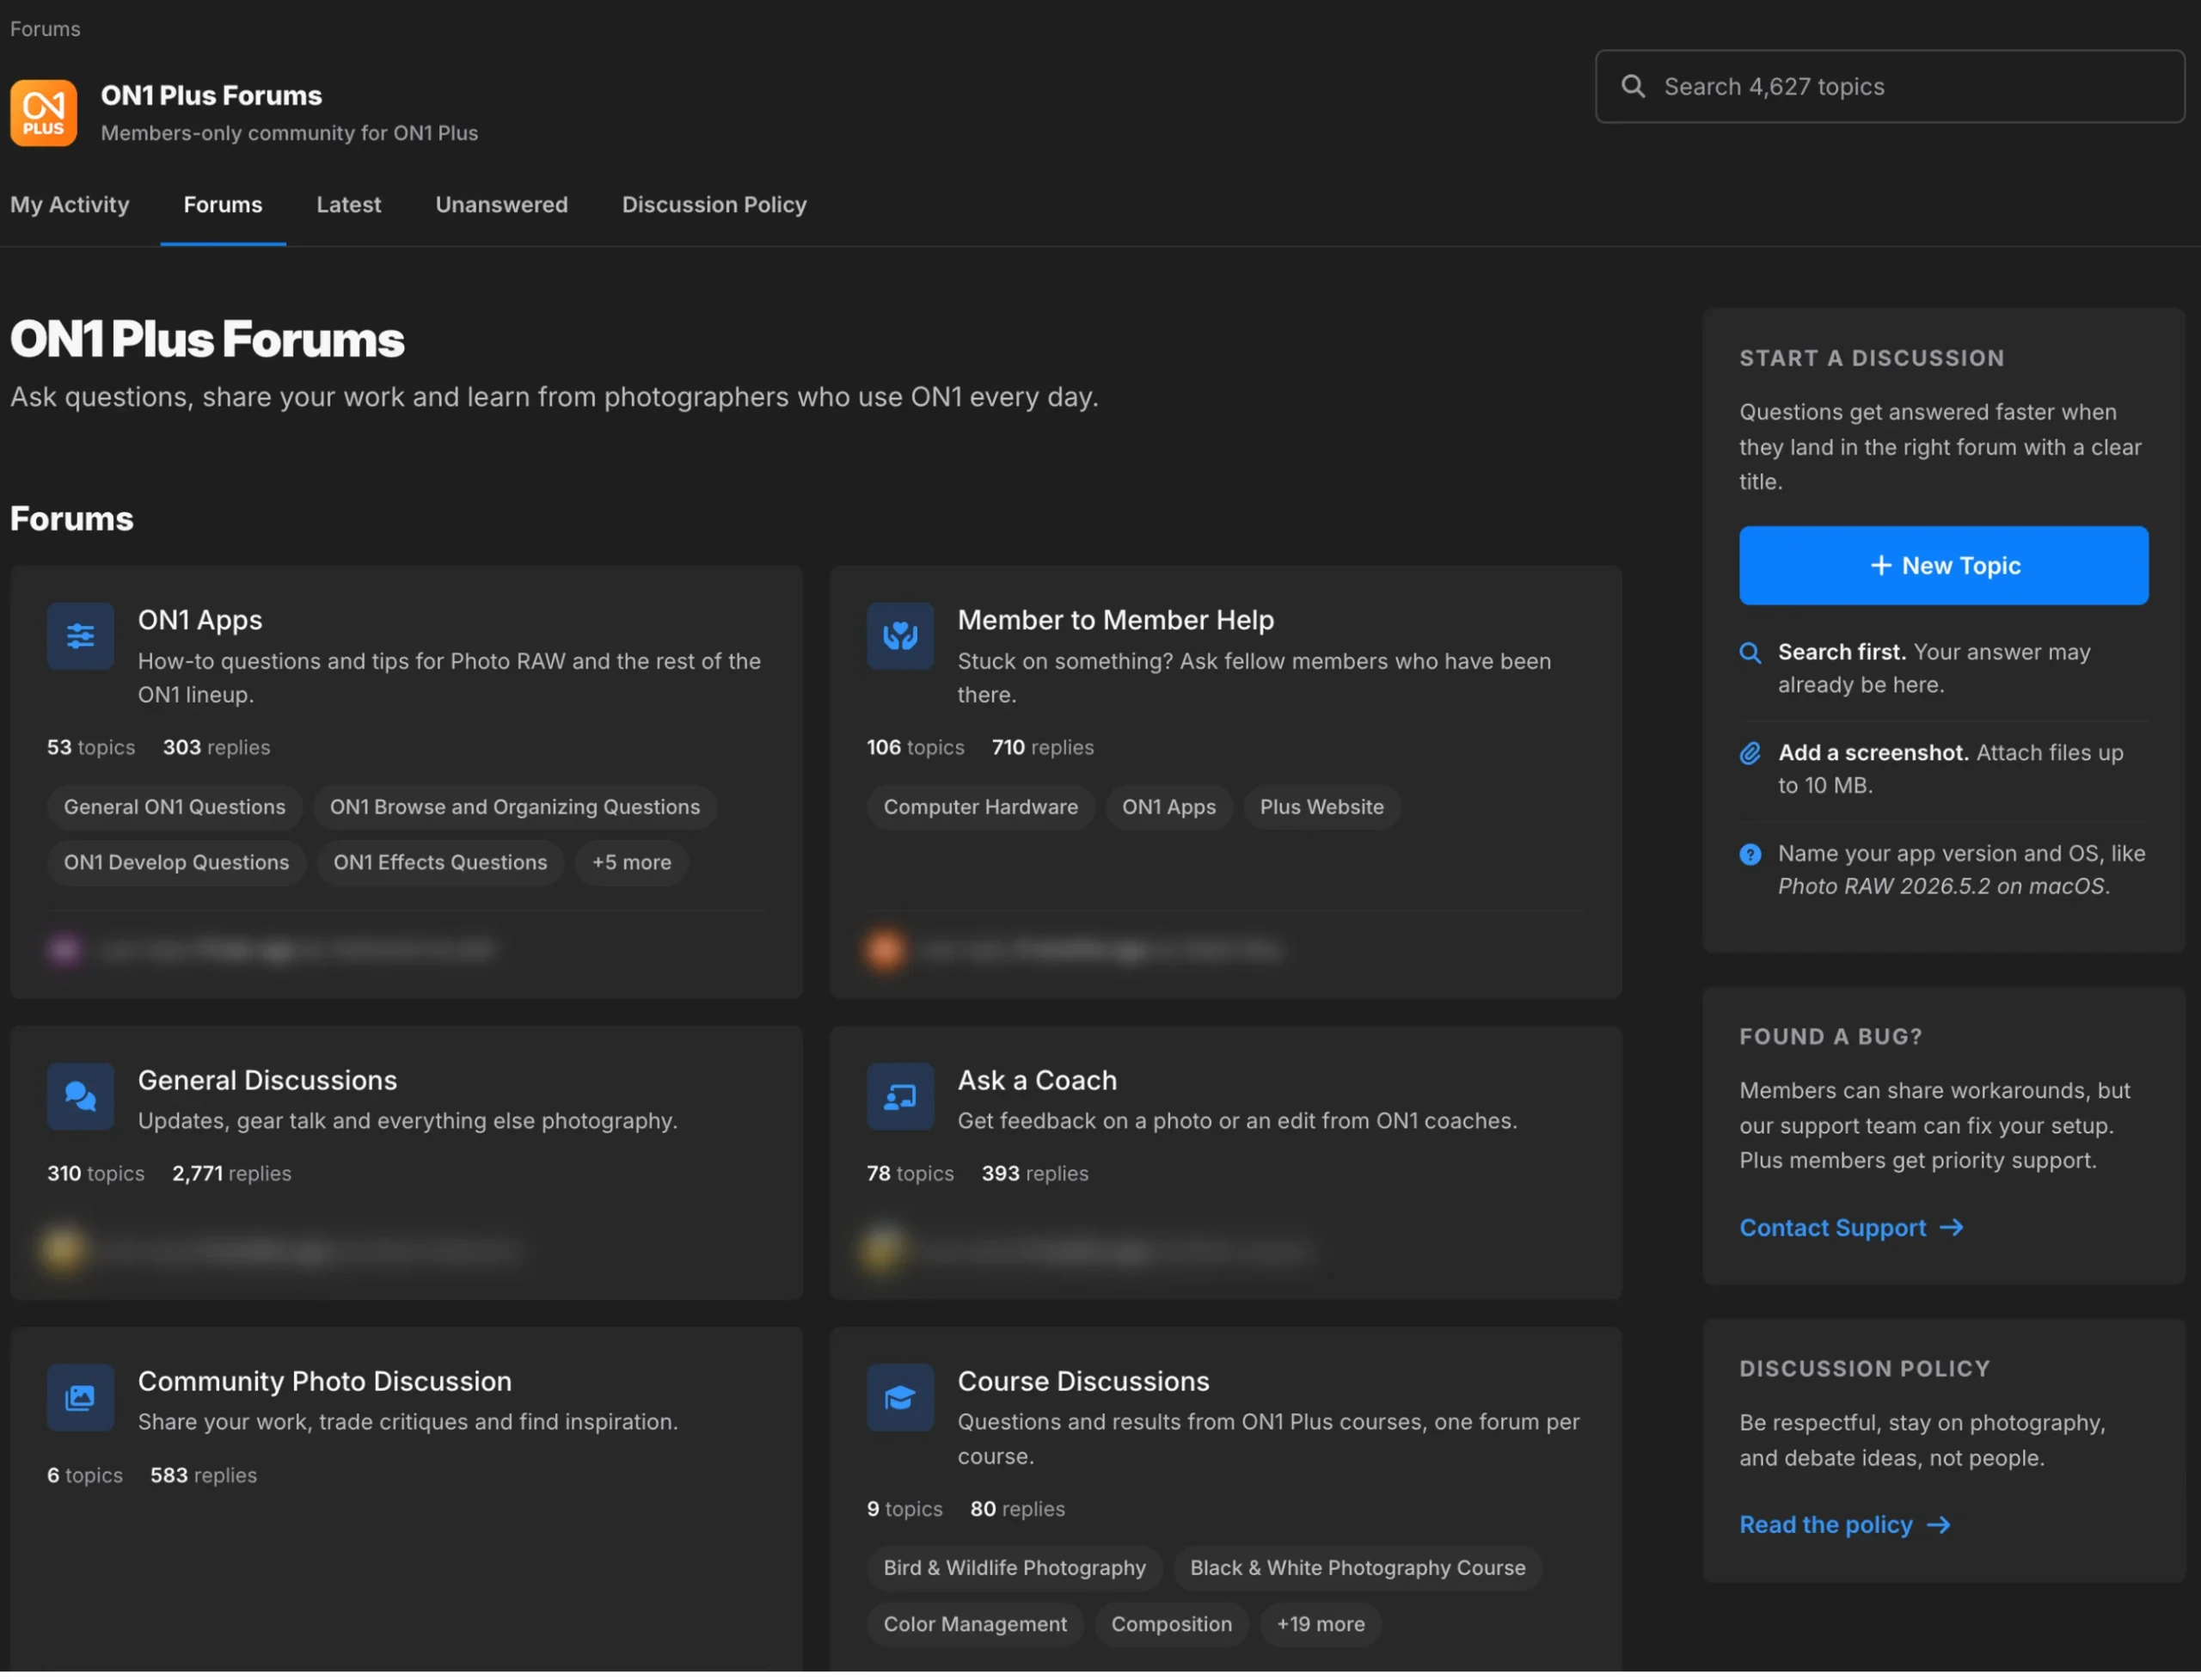Screen dimensions: 2201x1680
Task: Open the Unanswered tab
Action: (501, 205)
